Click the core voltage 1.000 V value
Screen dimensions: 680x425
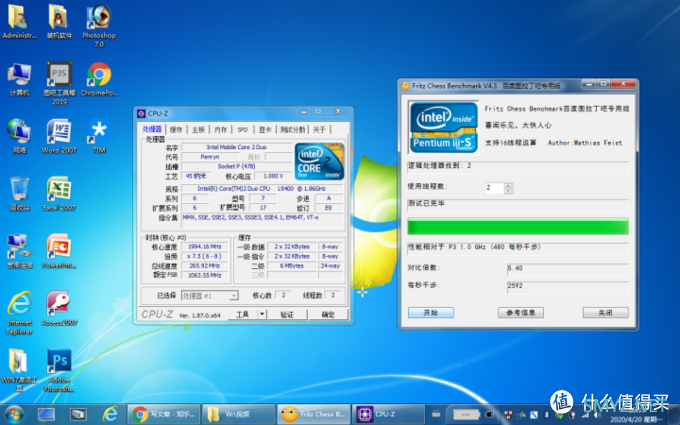click(273, 176)
